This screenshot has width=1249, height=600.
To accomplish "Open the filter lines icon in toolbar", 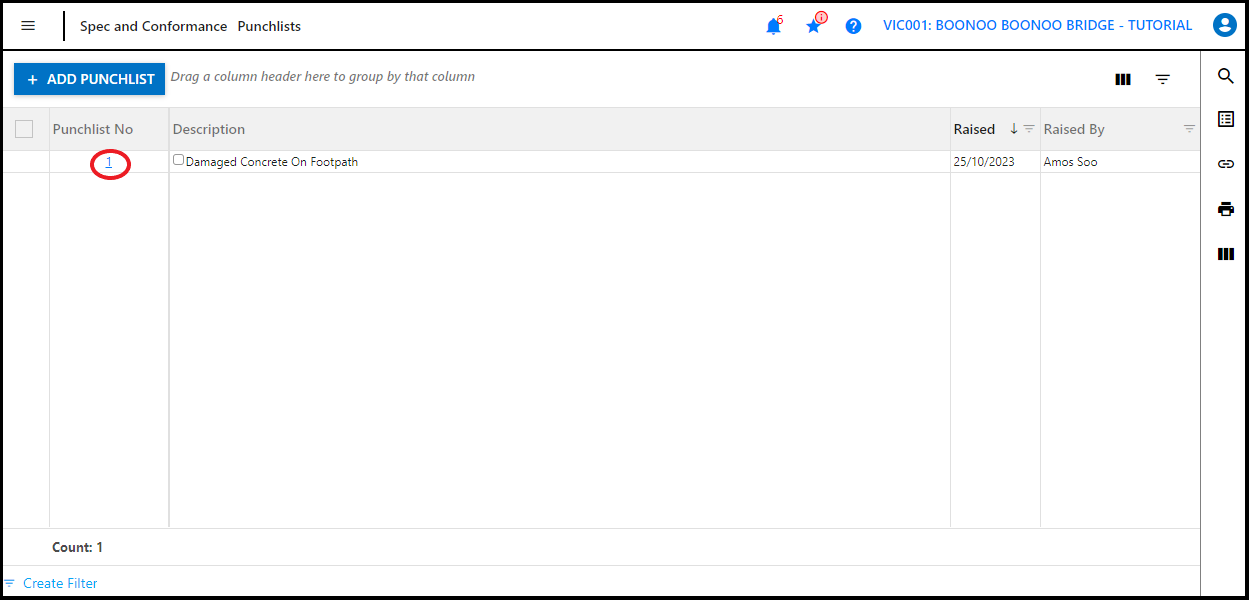I will [x=1163, y=79].
